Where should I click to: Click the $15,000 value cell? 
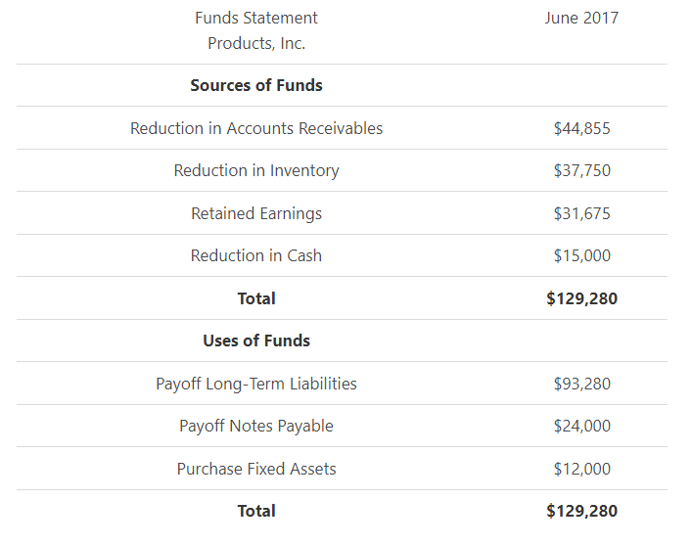click(581, 256)
